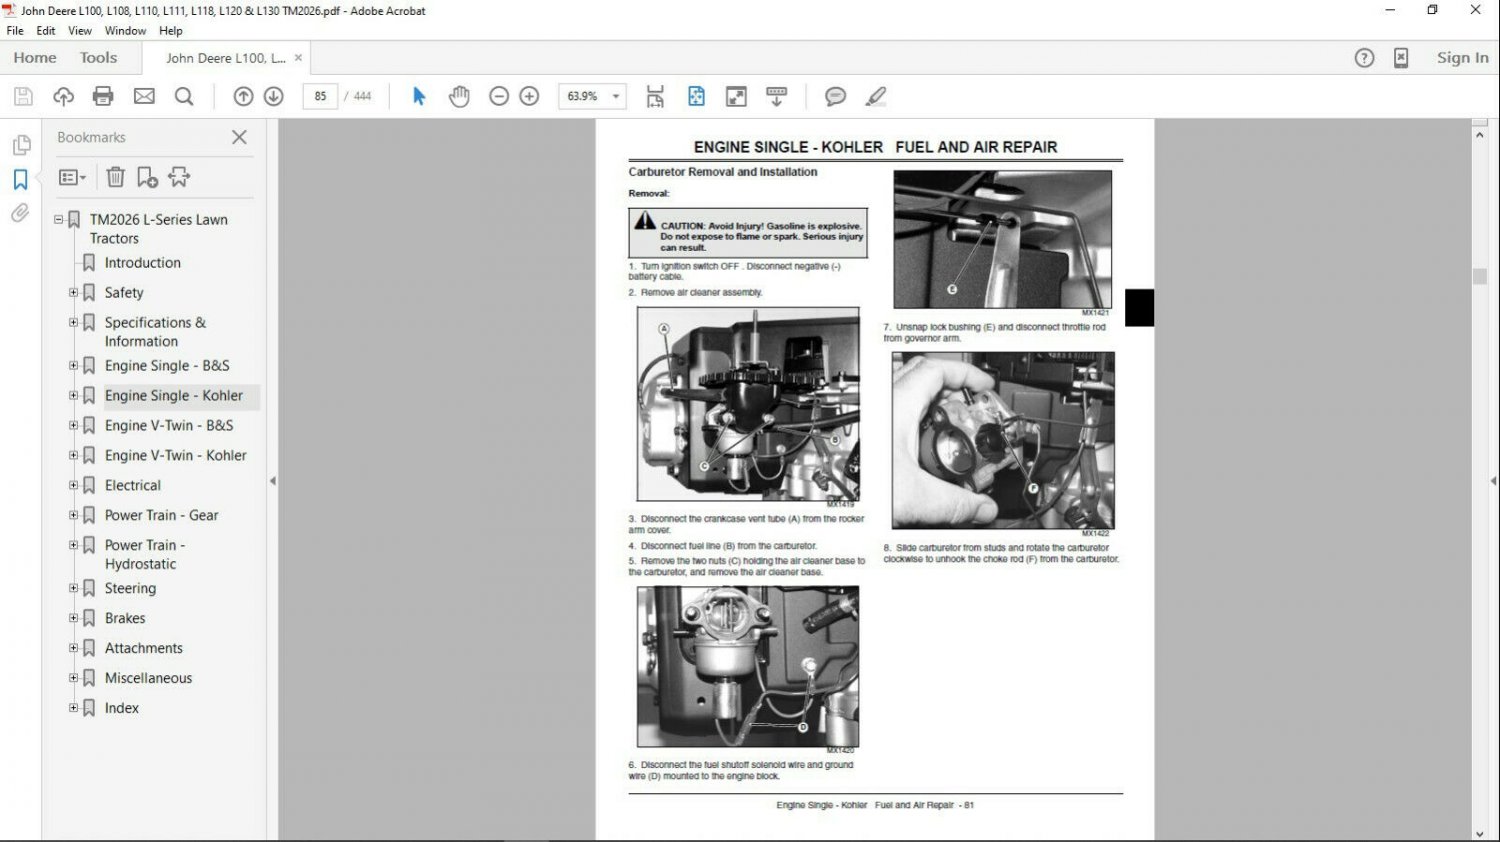Open the Brakes bookmark
Viewport: 1500px width, 842px height.
click(125, 618)
